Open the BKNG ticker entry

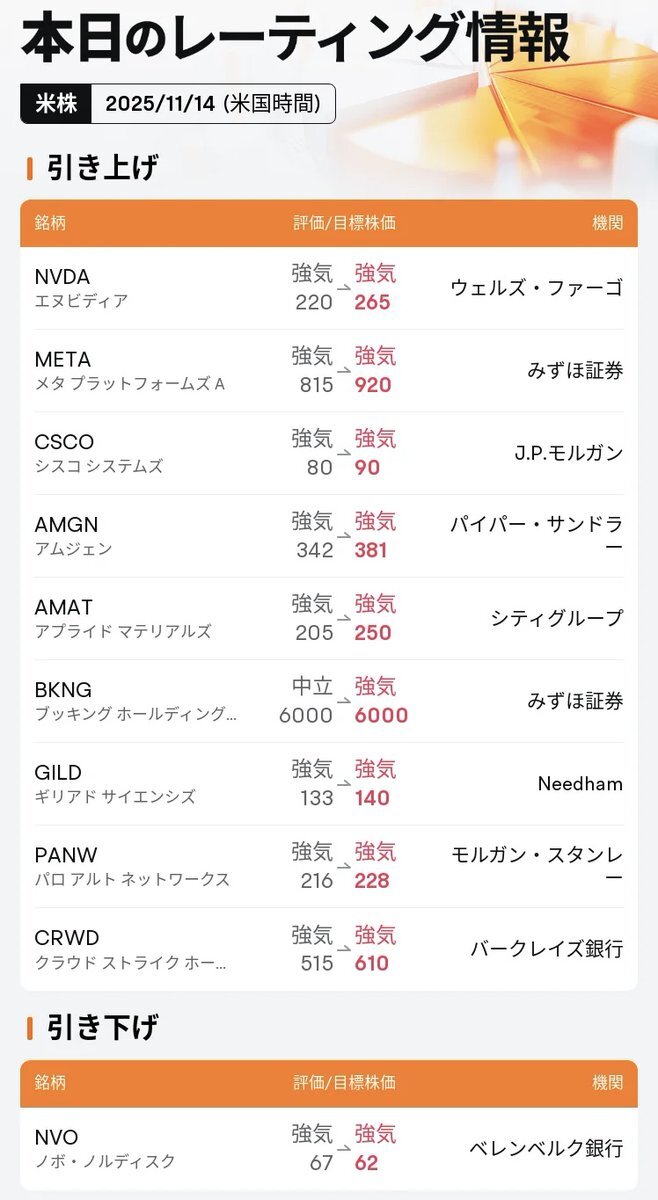coord(63,690)
